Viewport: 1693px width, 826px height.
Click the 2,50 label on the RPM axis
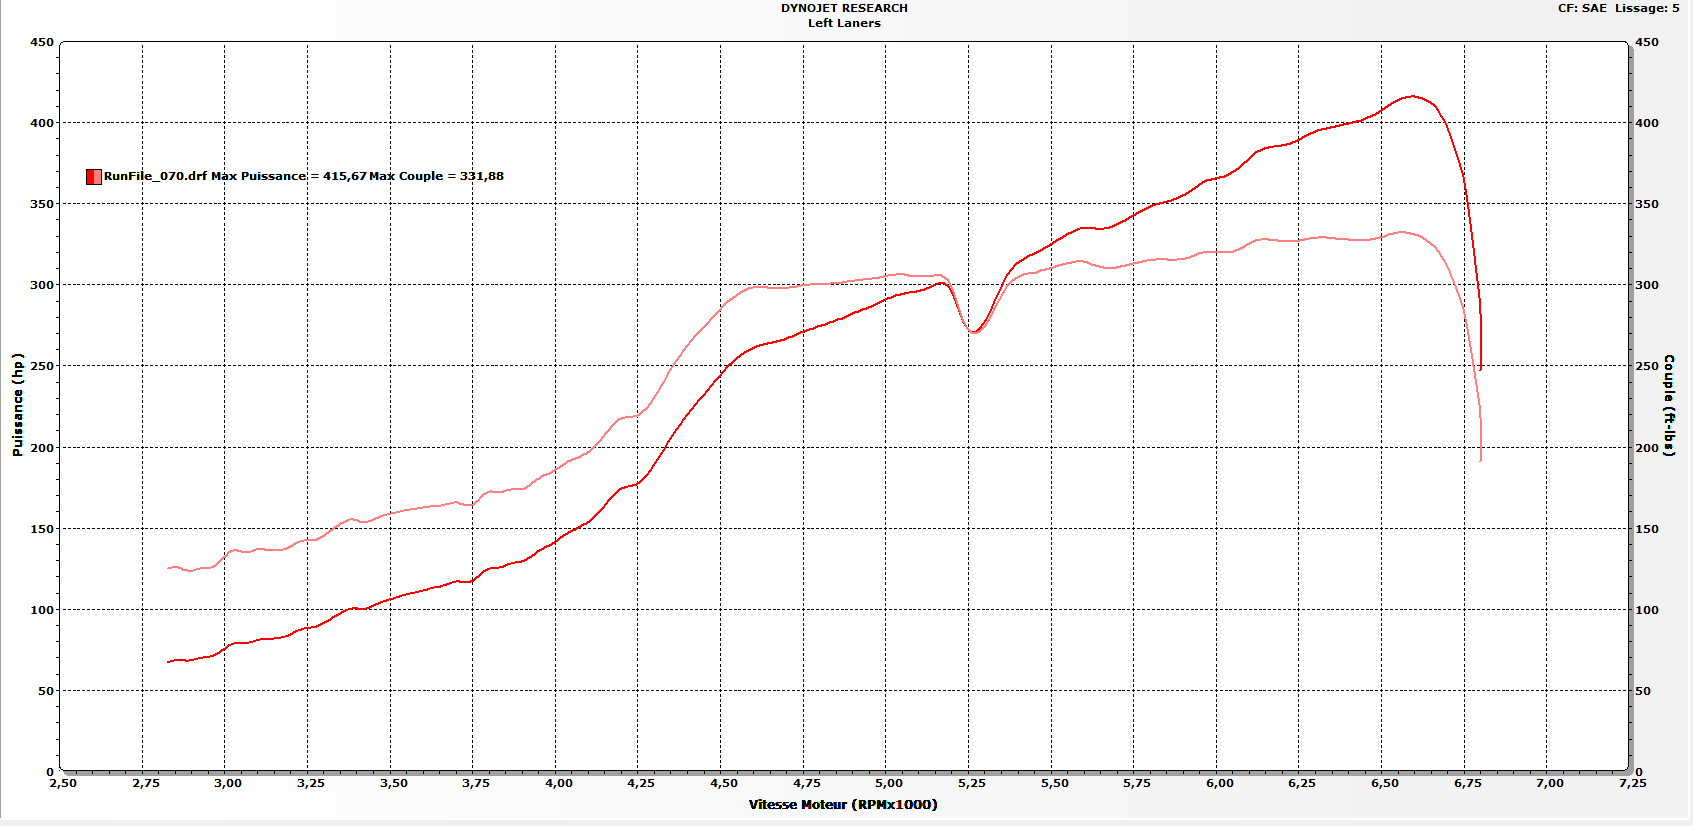pyautogui.click(x=63, y=783)
